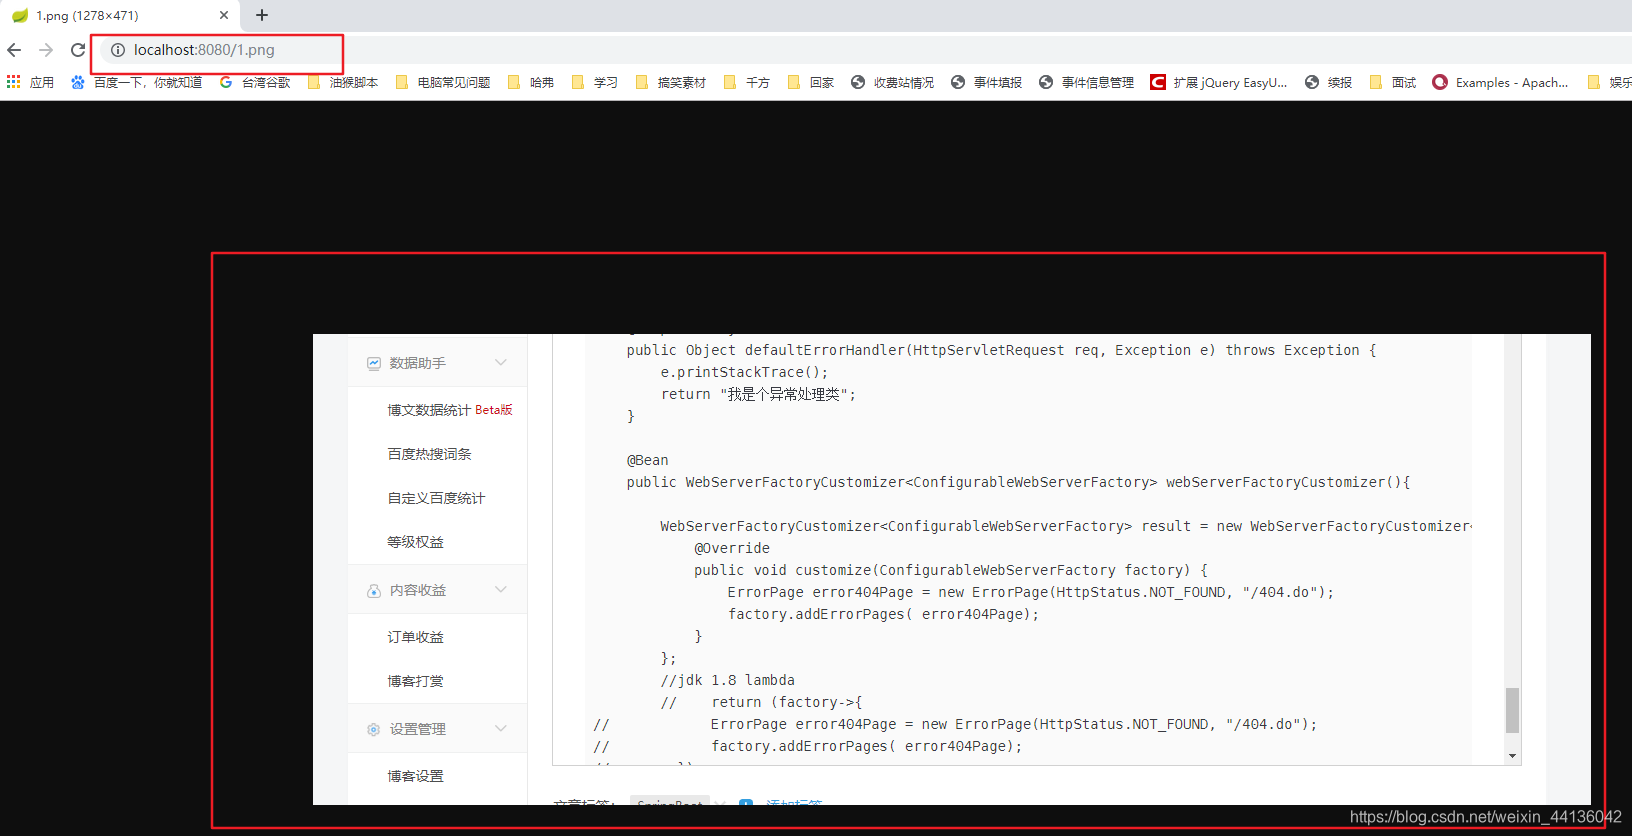Close the 1.png tab

coord(223,15)
